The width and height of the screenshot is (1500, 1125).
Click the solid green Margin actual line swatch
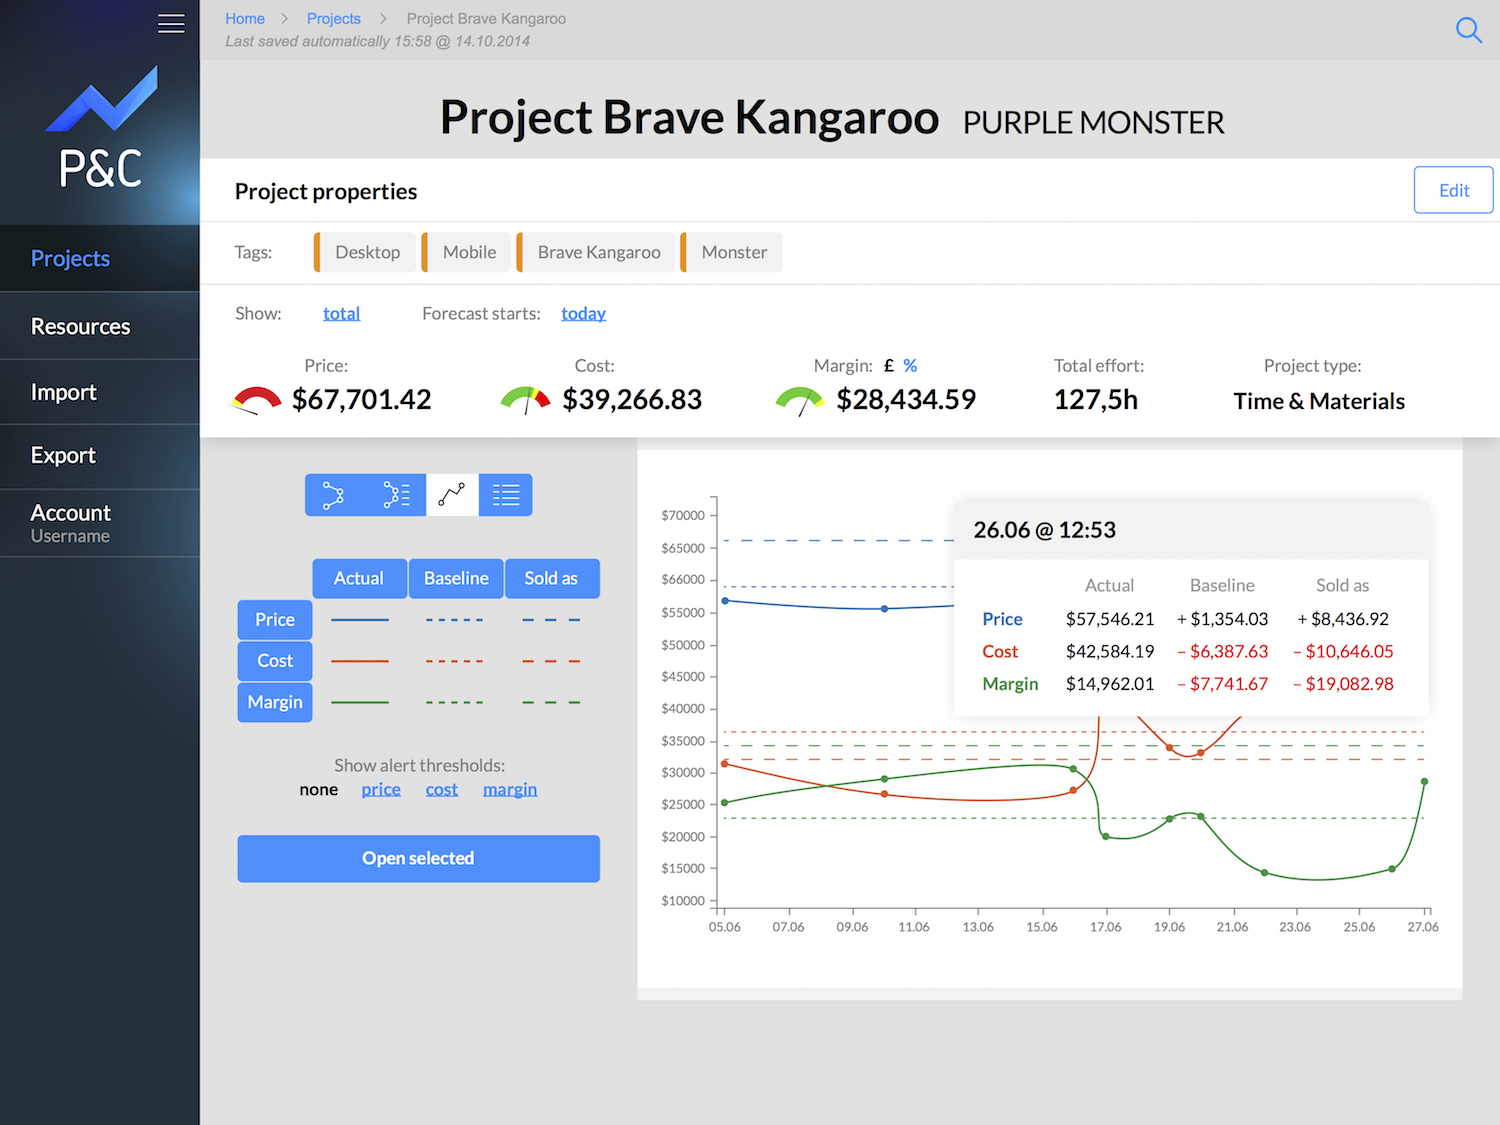pos(359,703)
